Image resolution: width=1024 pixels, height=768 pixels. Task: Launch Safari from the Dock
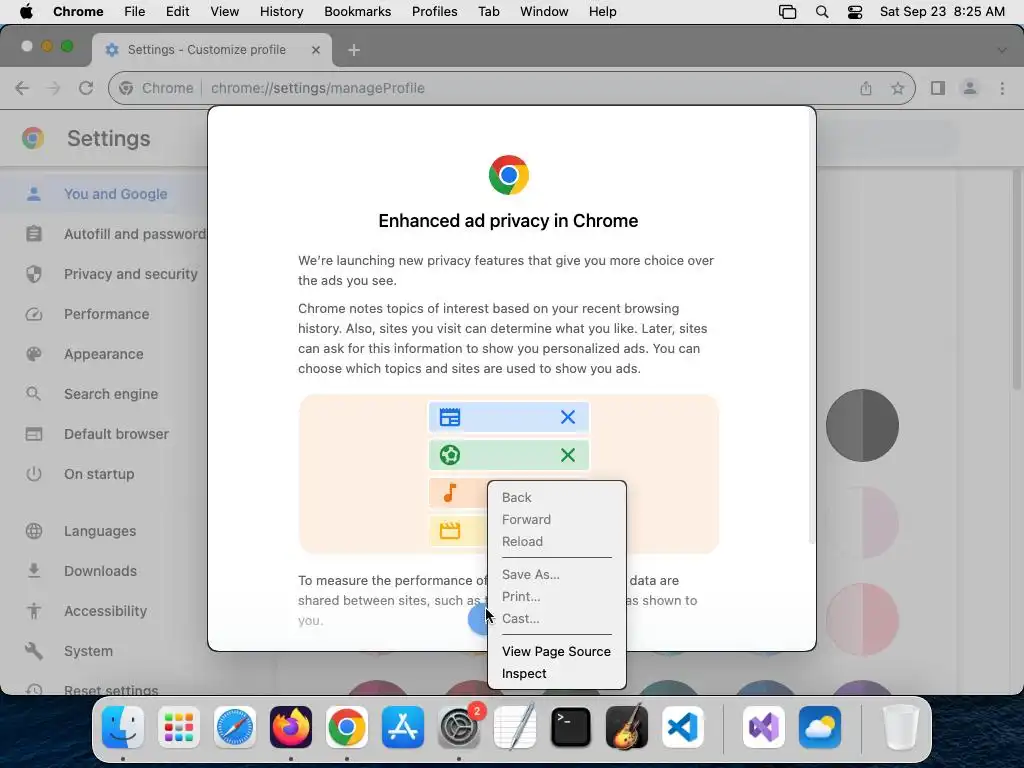[x=234, y=727]
